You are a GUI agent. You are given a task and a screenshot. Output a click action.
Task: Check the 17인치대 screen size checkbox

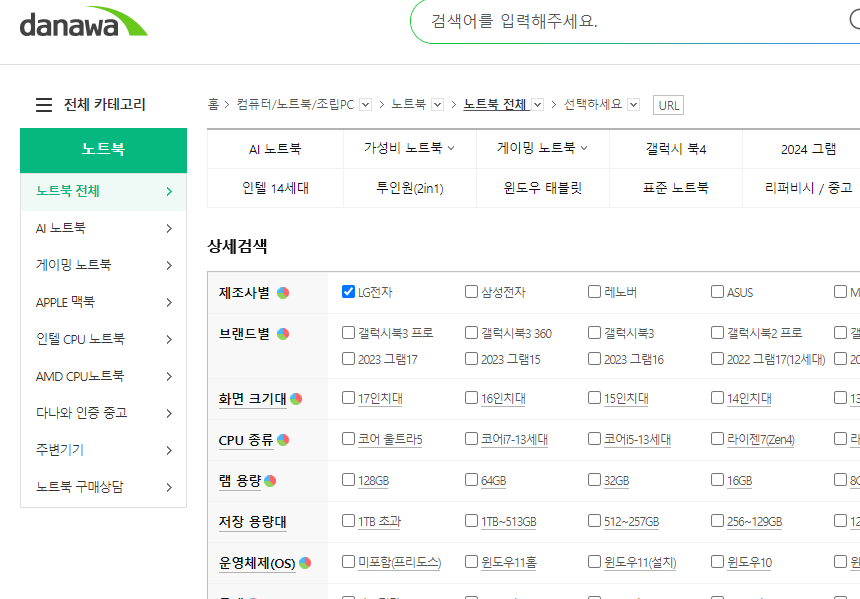(x=348, y=397)
